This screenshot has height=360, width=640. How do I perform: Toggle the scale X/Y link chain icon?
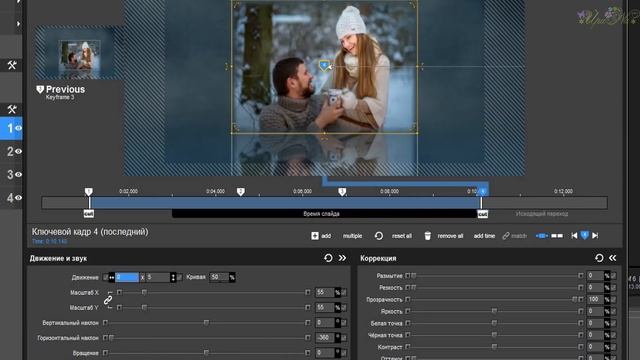(x=108, y=300)
